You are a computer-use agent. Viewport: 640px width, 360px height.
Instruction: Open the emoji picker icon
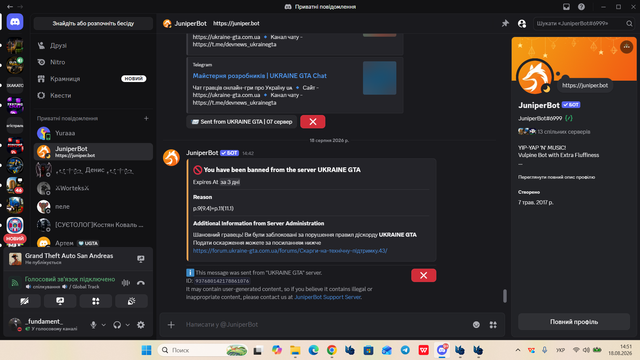point(476,325)
